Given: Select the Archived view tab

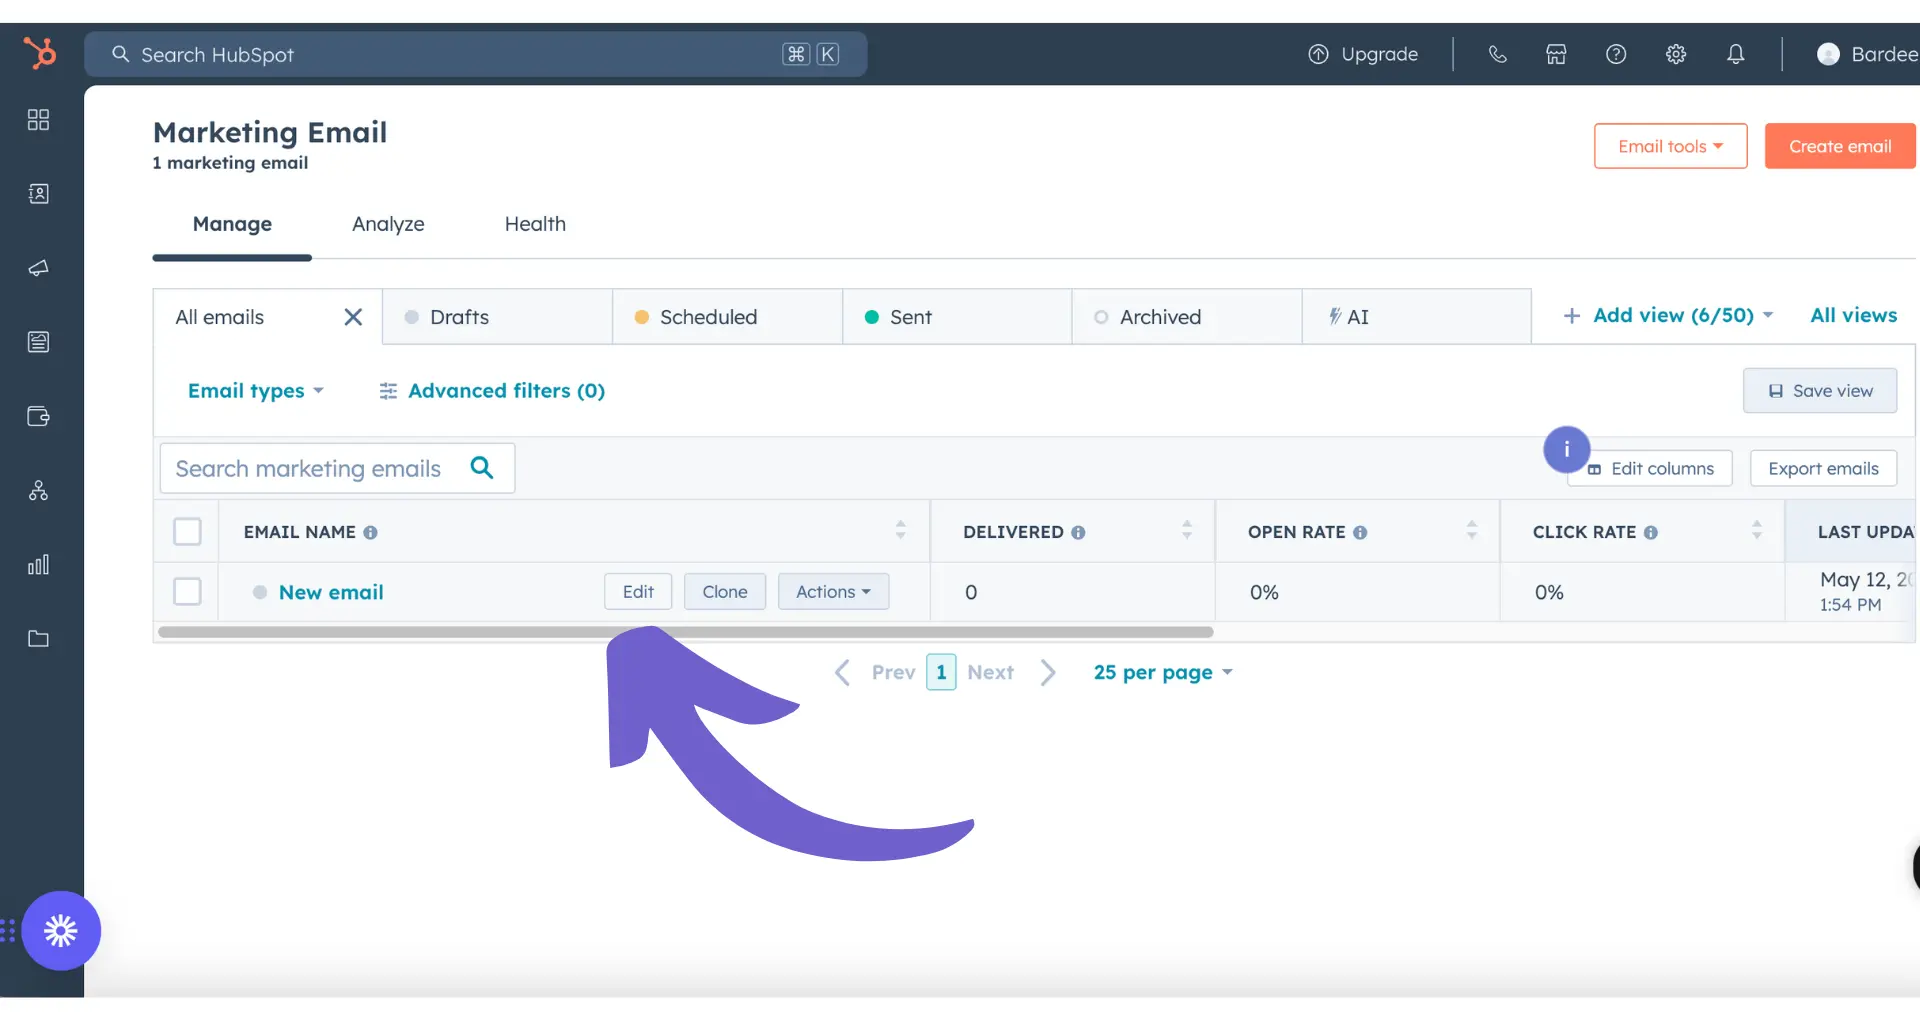Looking at the screenshot, I should coord(1187,317).
